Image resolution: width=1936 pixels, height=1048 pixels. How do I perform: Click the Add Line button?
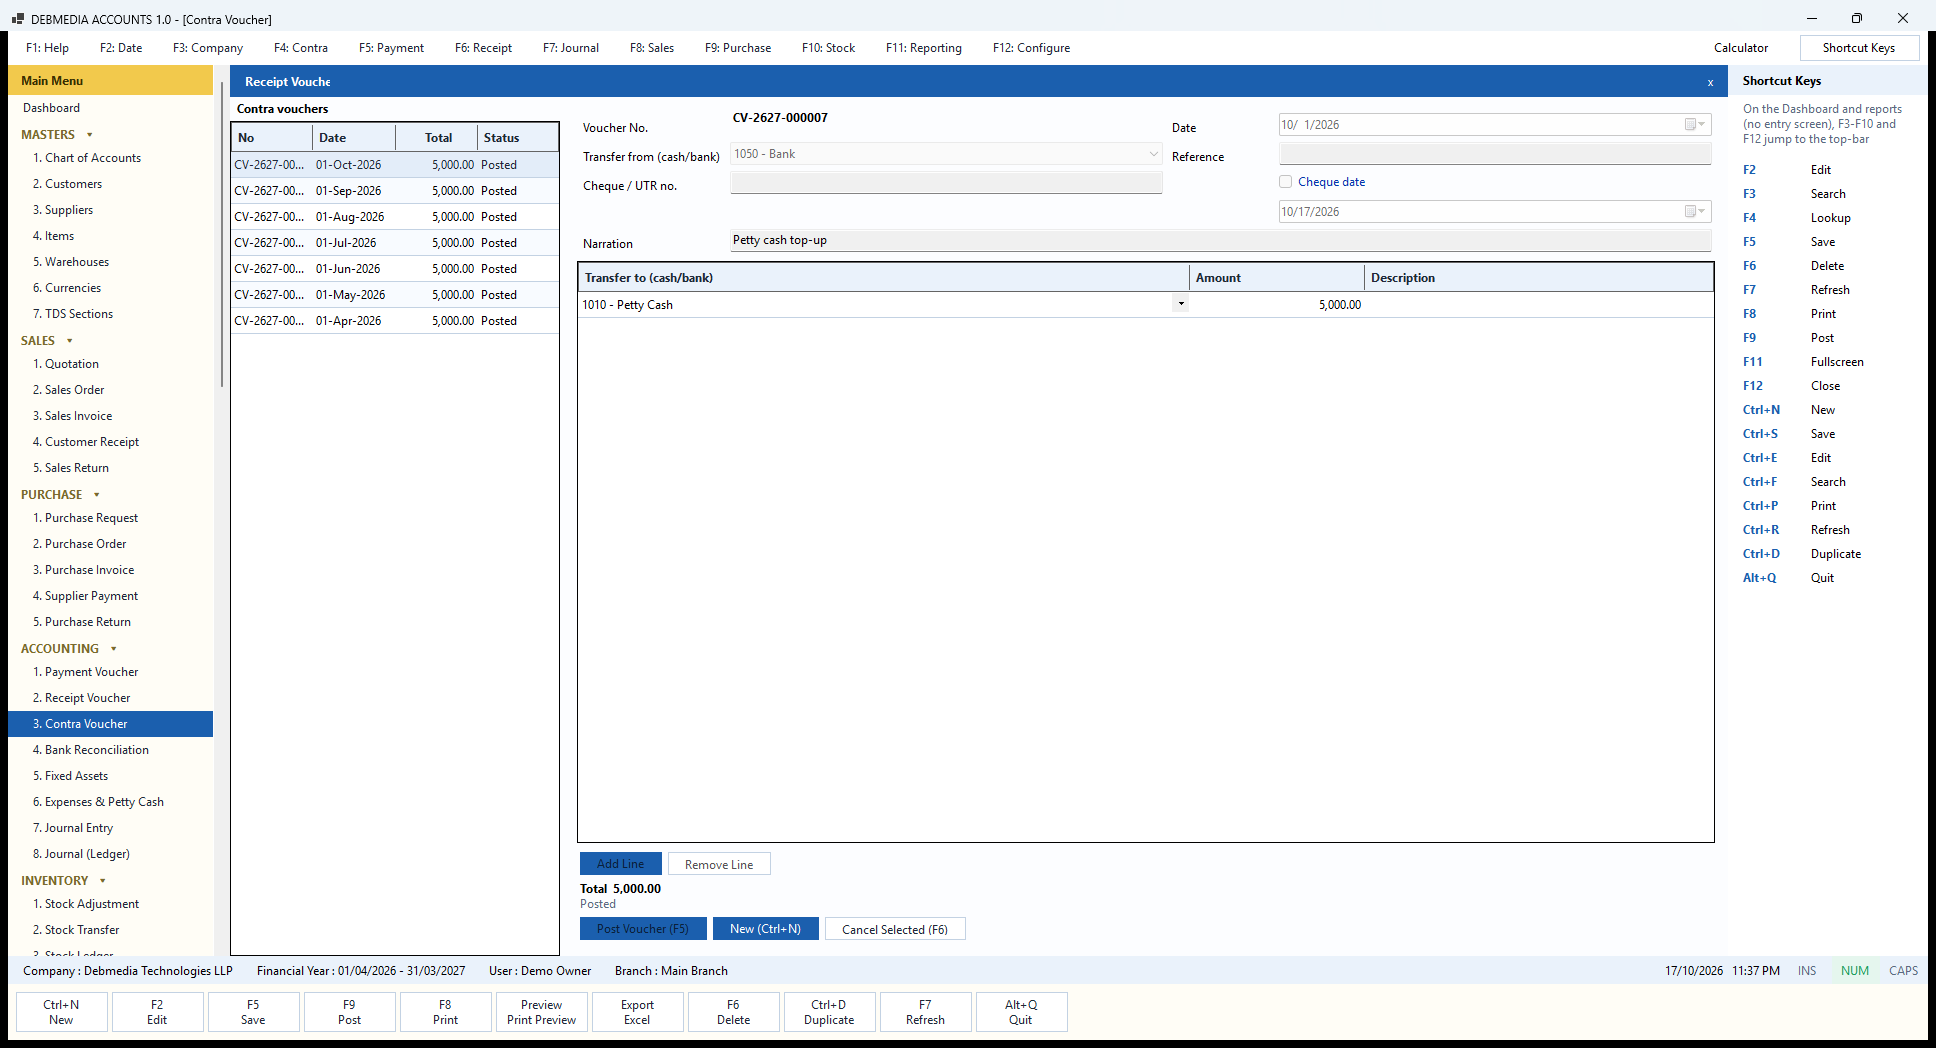pos(621,864)
